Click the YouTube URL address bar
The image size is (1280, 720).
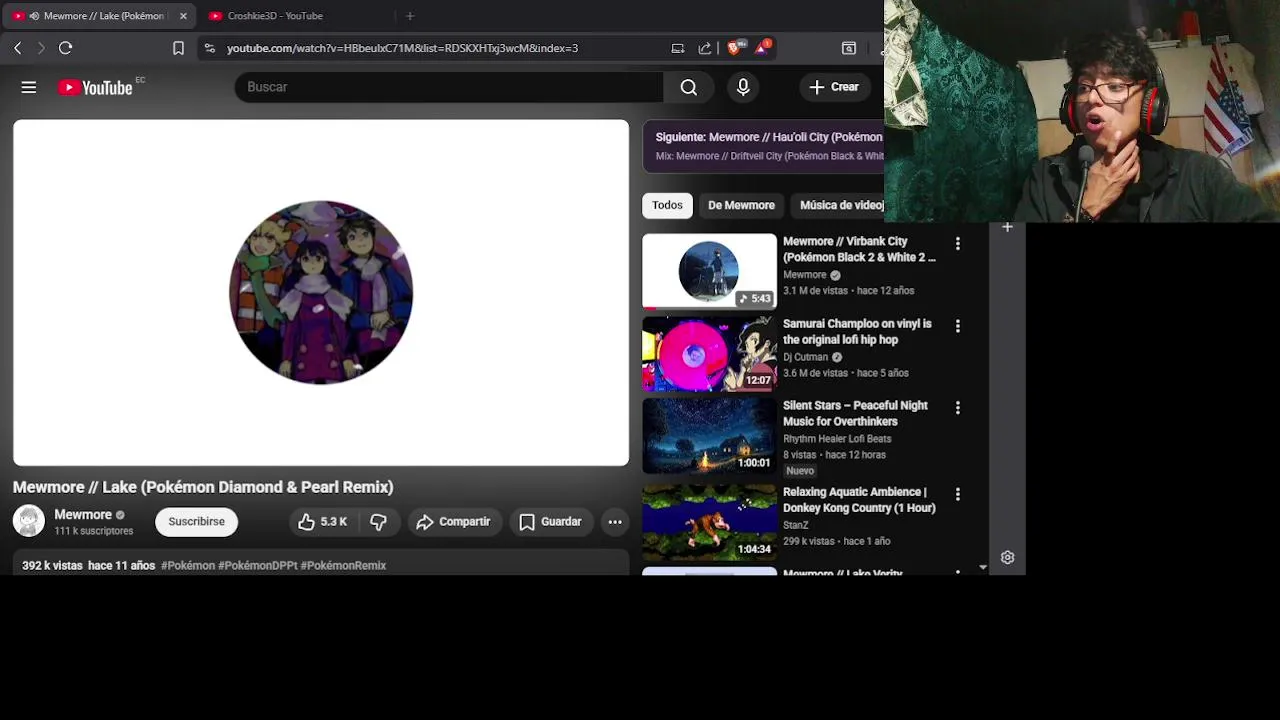pyautogui.click(x=402, y=48)
